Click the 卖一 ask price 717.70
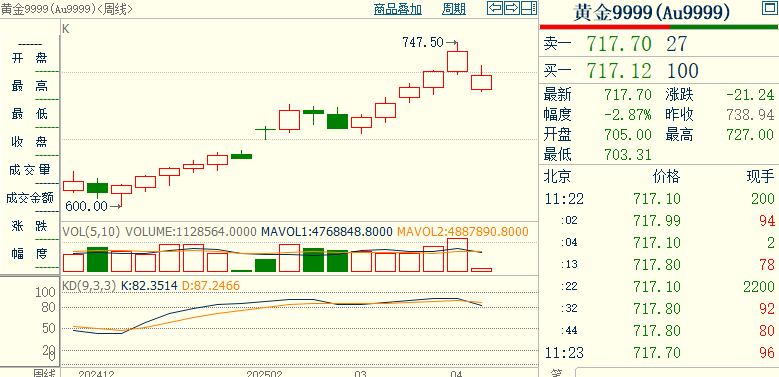The width and height of the screenshot is (779, 377). [619, 44]
